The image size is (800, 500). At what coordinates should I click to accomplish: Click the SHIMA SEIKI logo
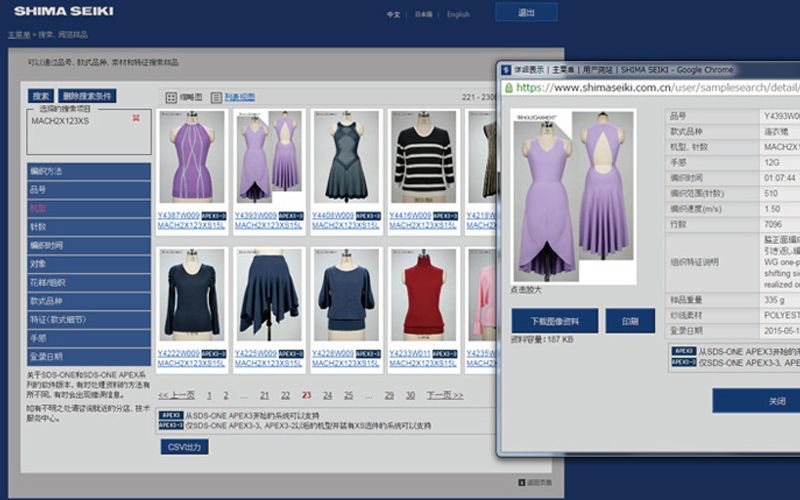click(64, 11)
